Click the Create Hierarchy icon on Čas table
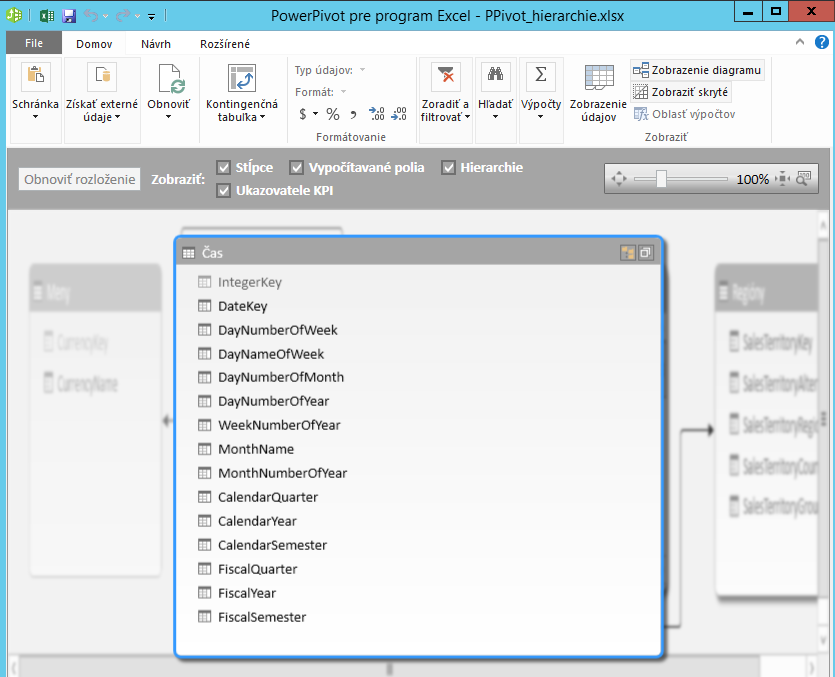 [628, 252]
